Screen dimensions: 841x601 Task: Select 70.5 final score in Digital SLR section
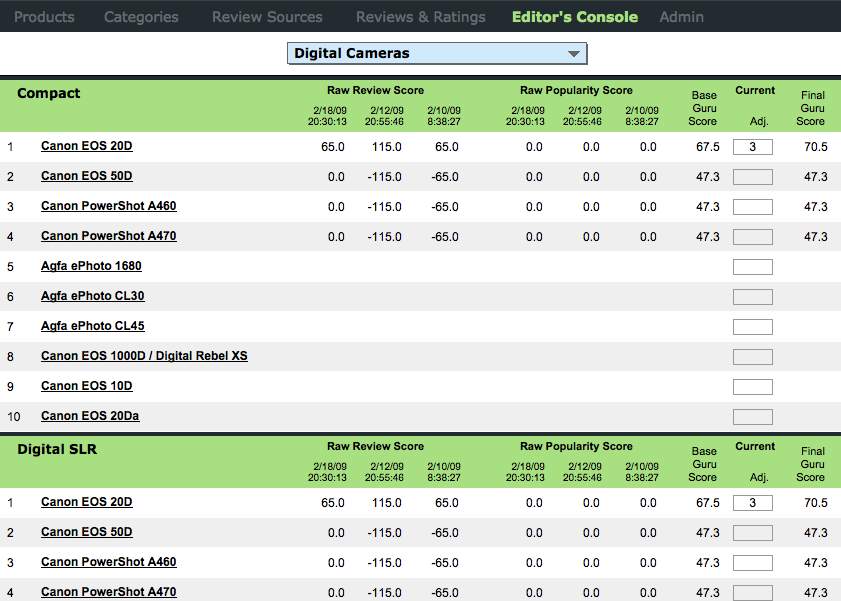tap(816, 503)
